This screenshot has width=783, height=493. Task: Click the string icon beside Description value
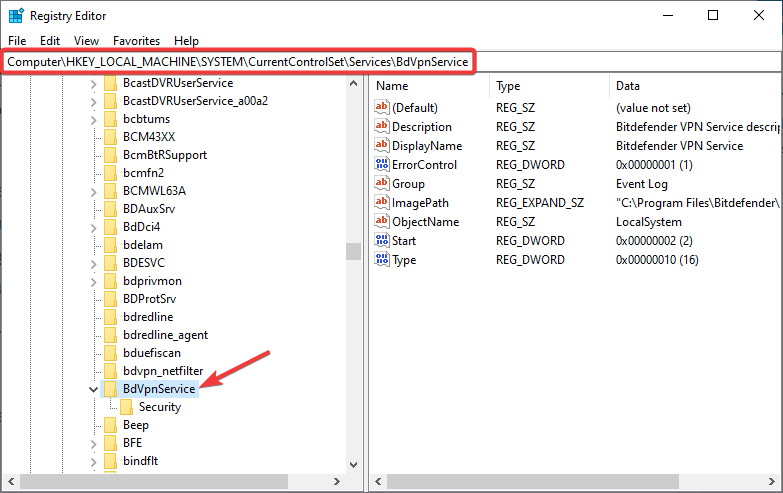tap(382, 126)
